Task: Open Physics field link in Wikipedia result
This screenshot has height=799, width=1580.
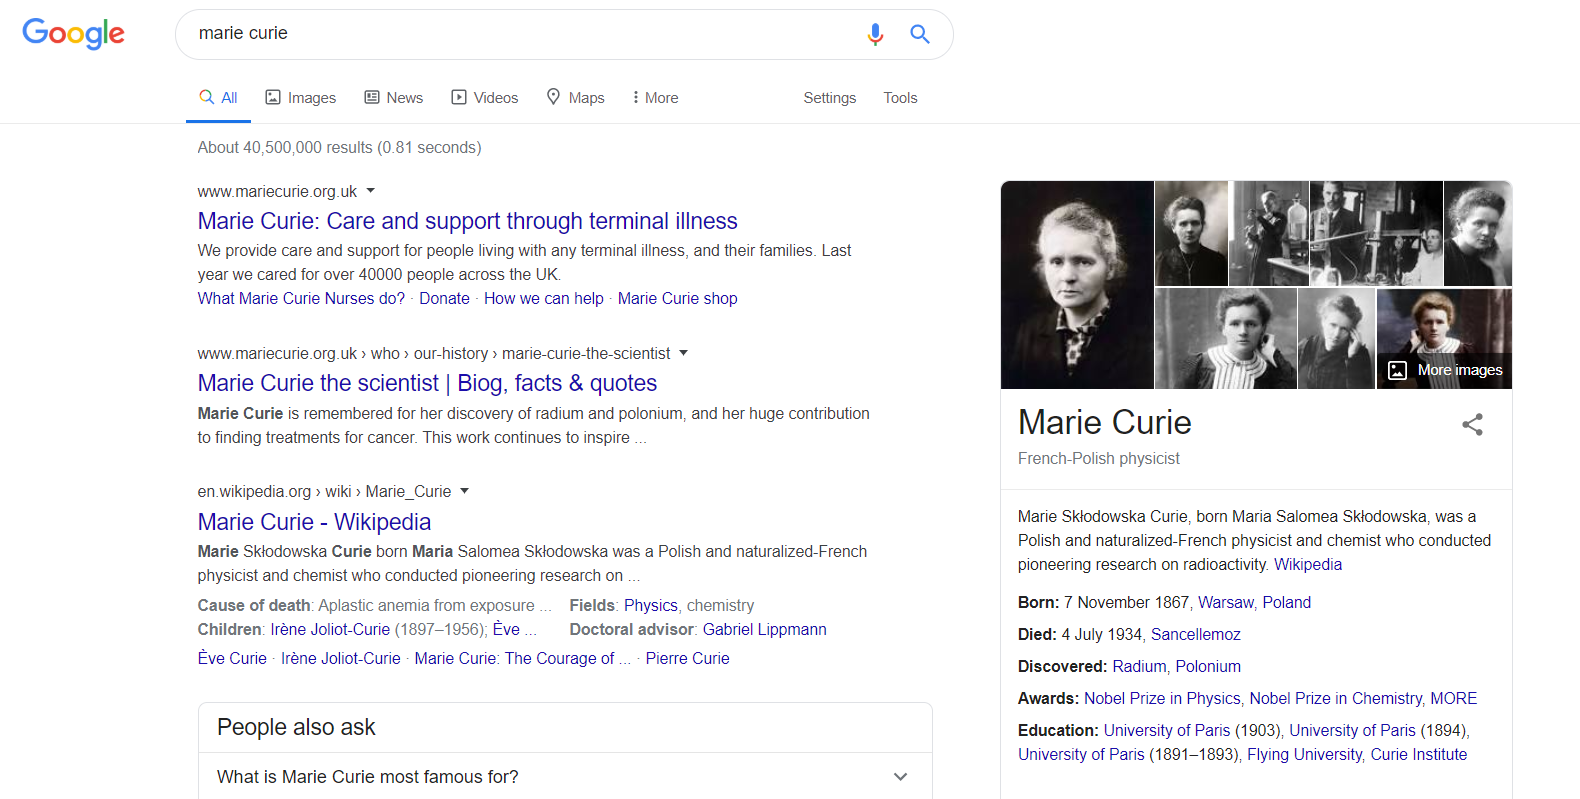Action: [x=651, y=605]
